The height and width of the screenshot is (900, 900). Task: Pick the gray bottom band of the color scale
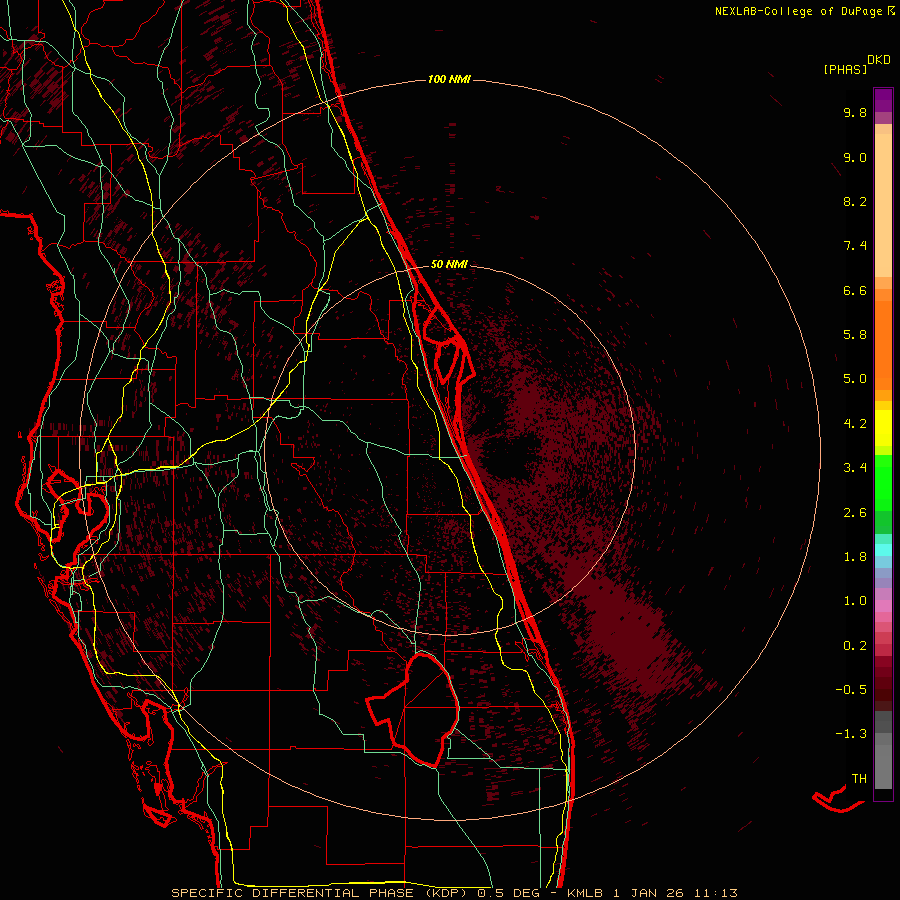coord(883,769)
